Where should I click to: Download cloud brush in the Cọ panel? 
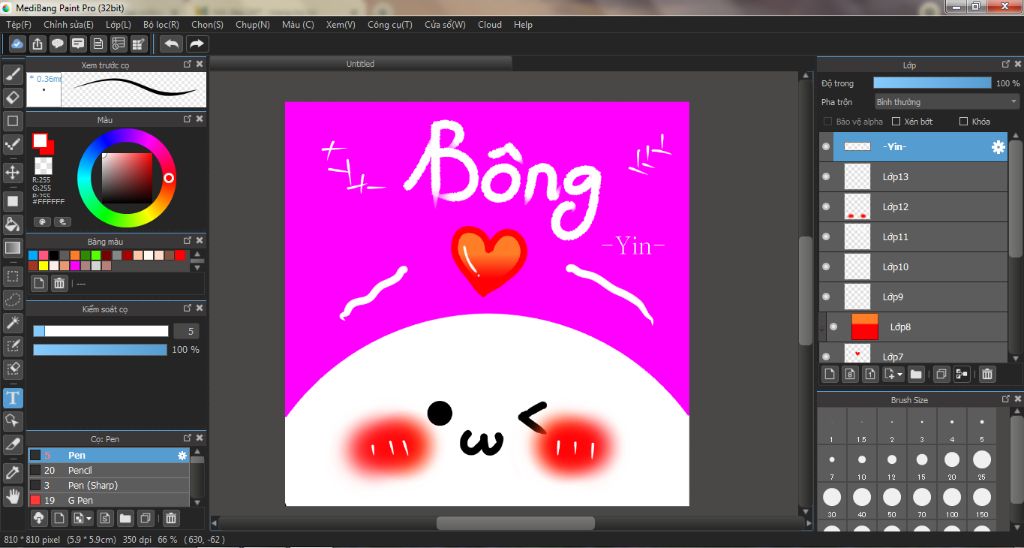(39, 519)
